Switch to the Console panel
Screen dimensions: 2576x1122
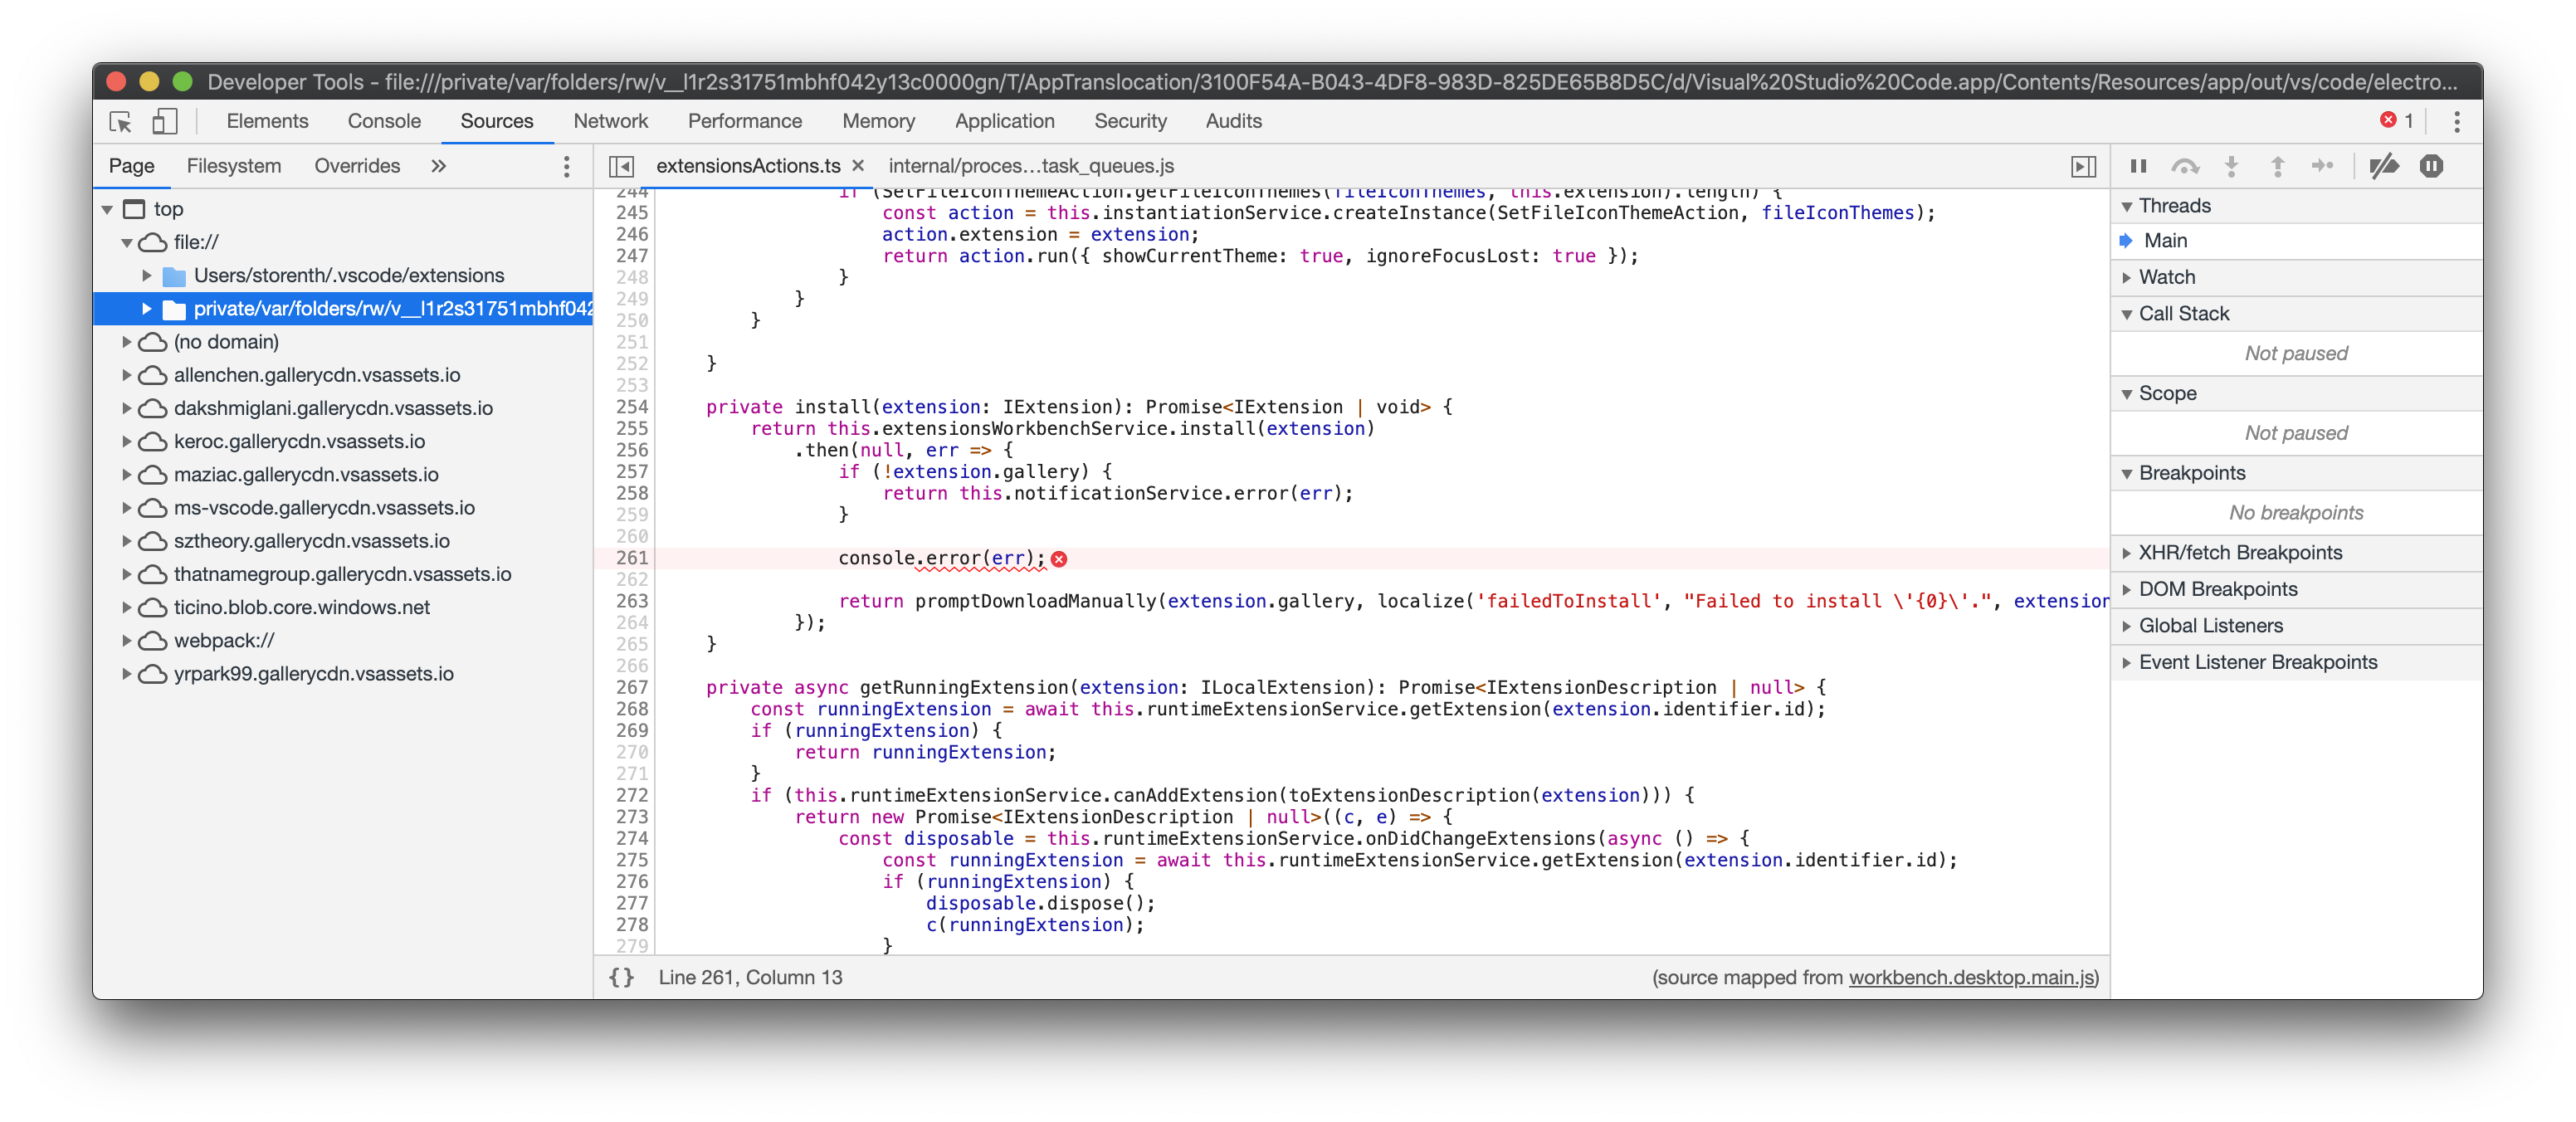(383, 121)
